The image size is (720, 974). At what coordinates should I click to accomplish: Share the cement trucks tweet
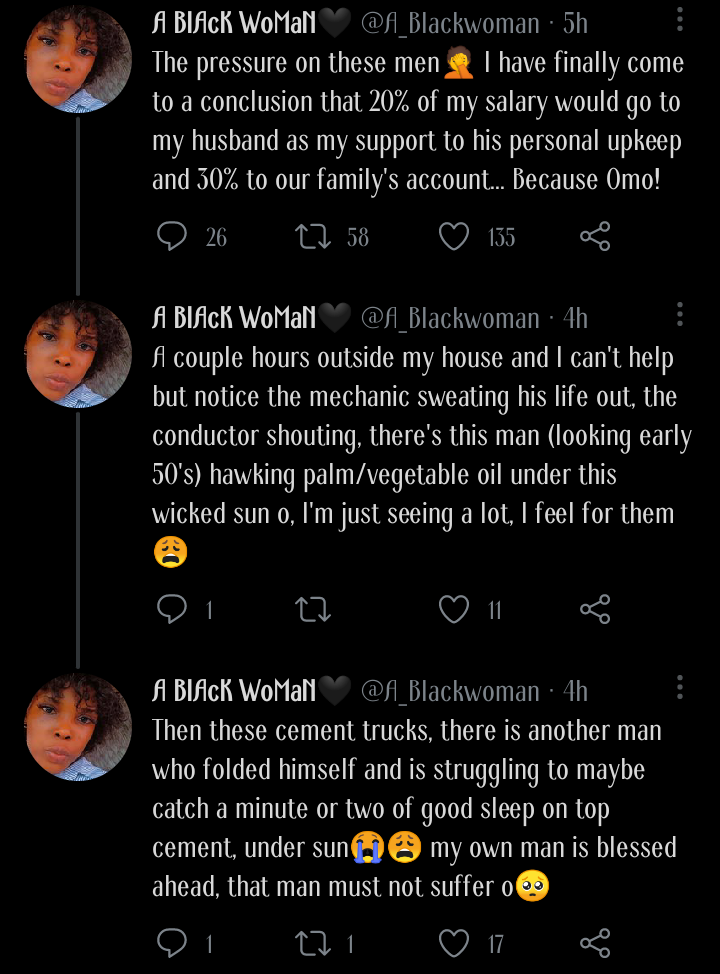point(595,942)
